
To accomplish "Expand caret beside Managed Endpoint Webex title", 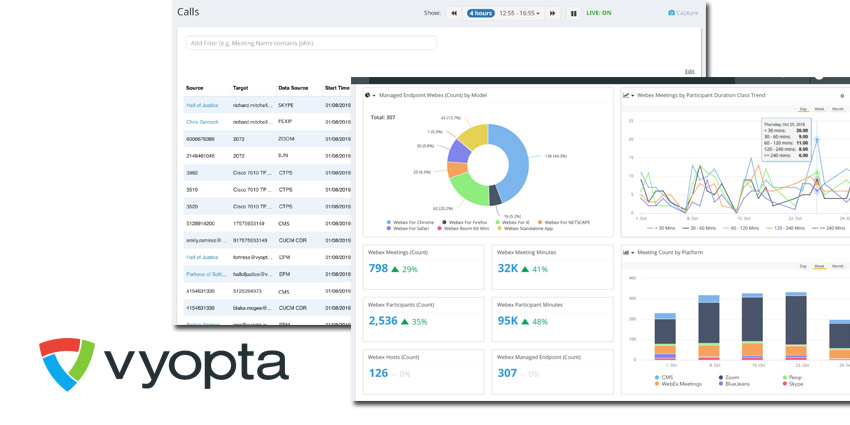I will click(x=375, y=95).
